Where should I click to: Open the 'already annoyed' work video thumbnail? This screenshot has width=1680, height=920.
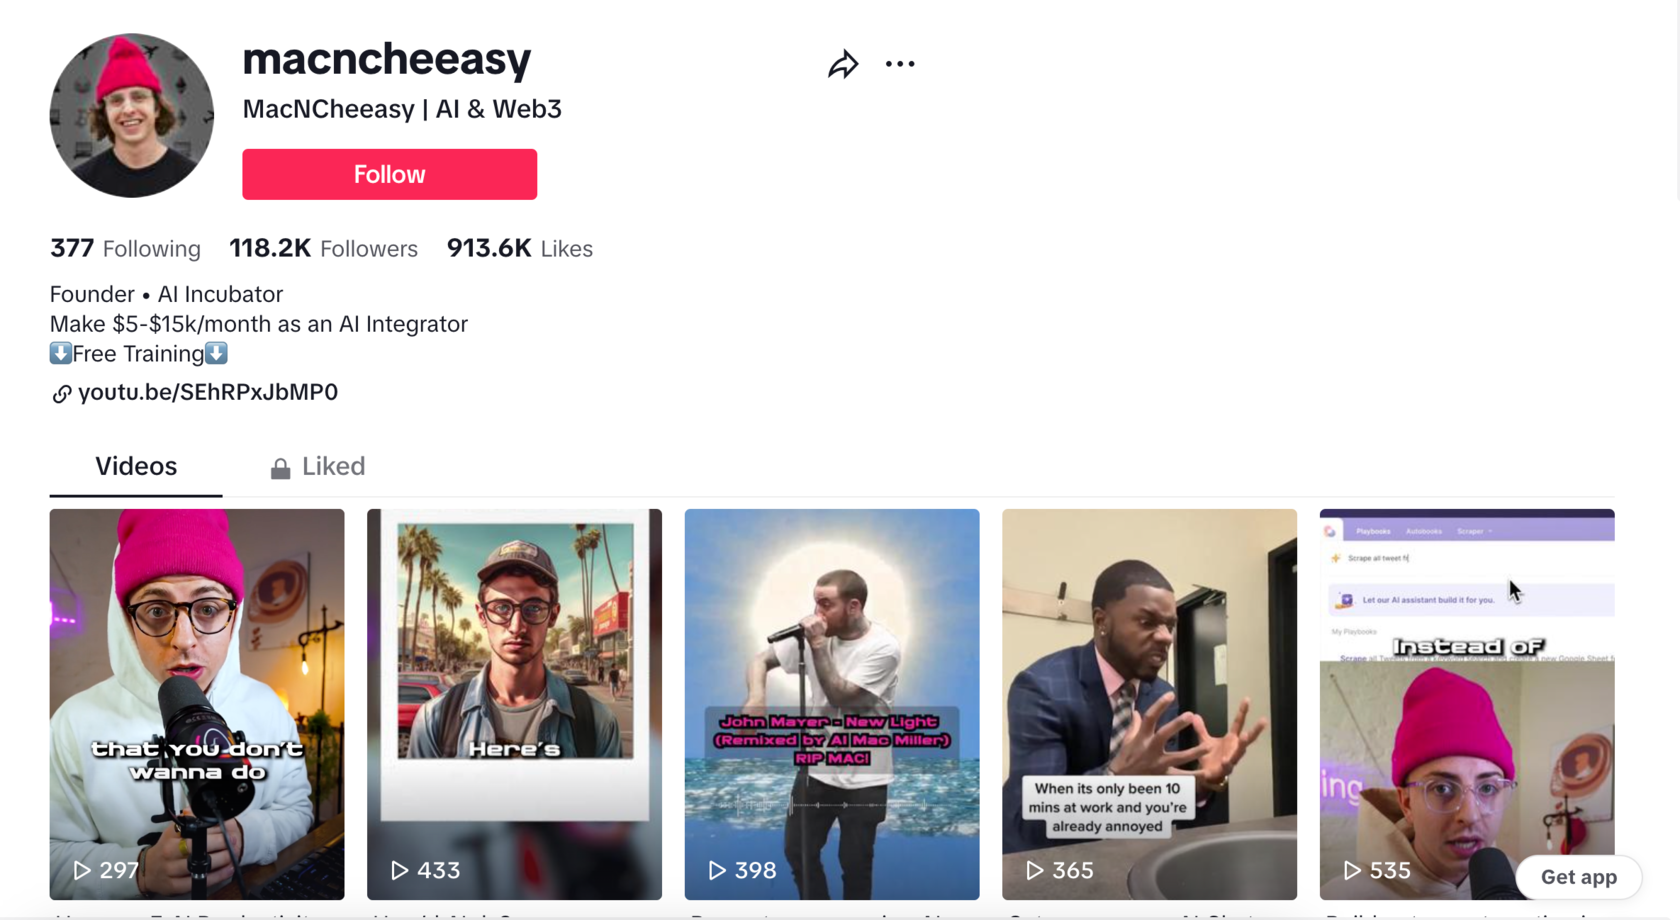coord(1149,704)
